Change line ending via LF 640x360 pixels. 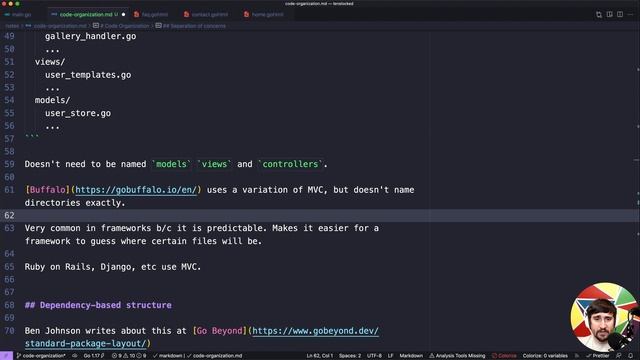coord(391,356)
